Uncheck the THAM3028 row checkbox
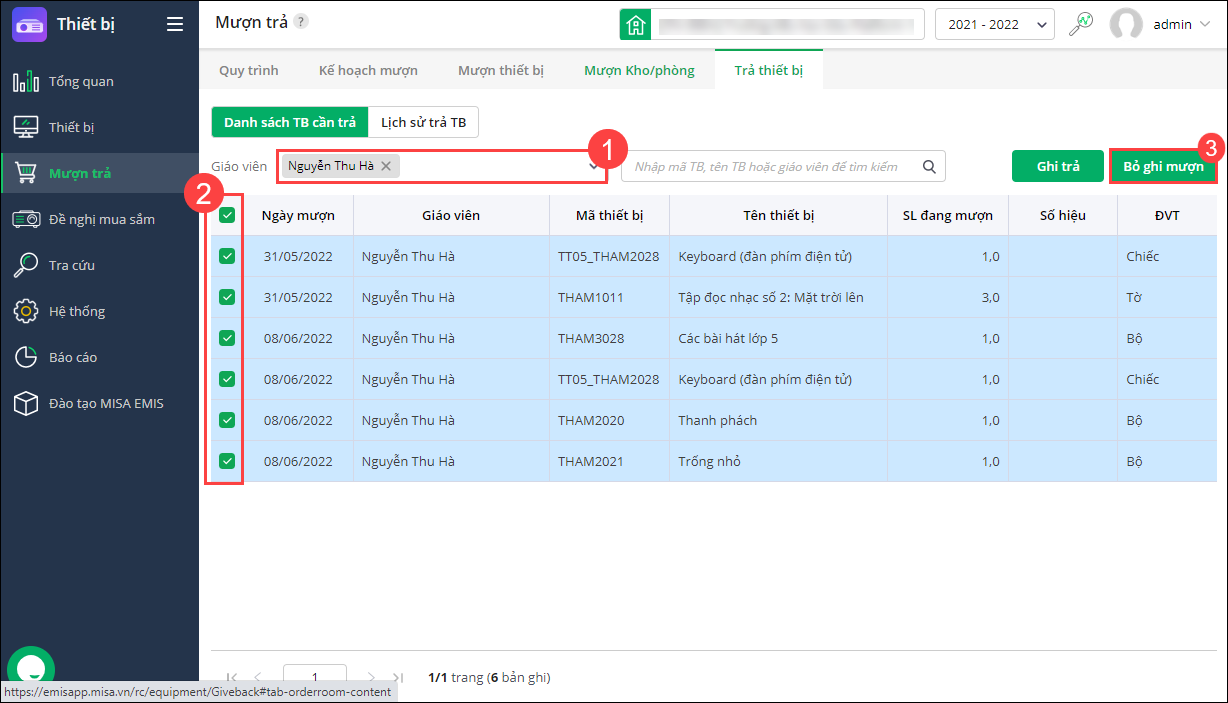The image size is (1228, 703). pos(227,338)
